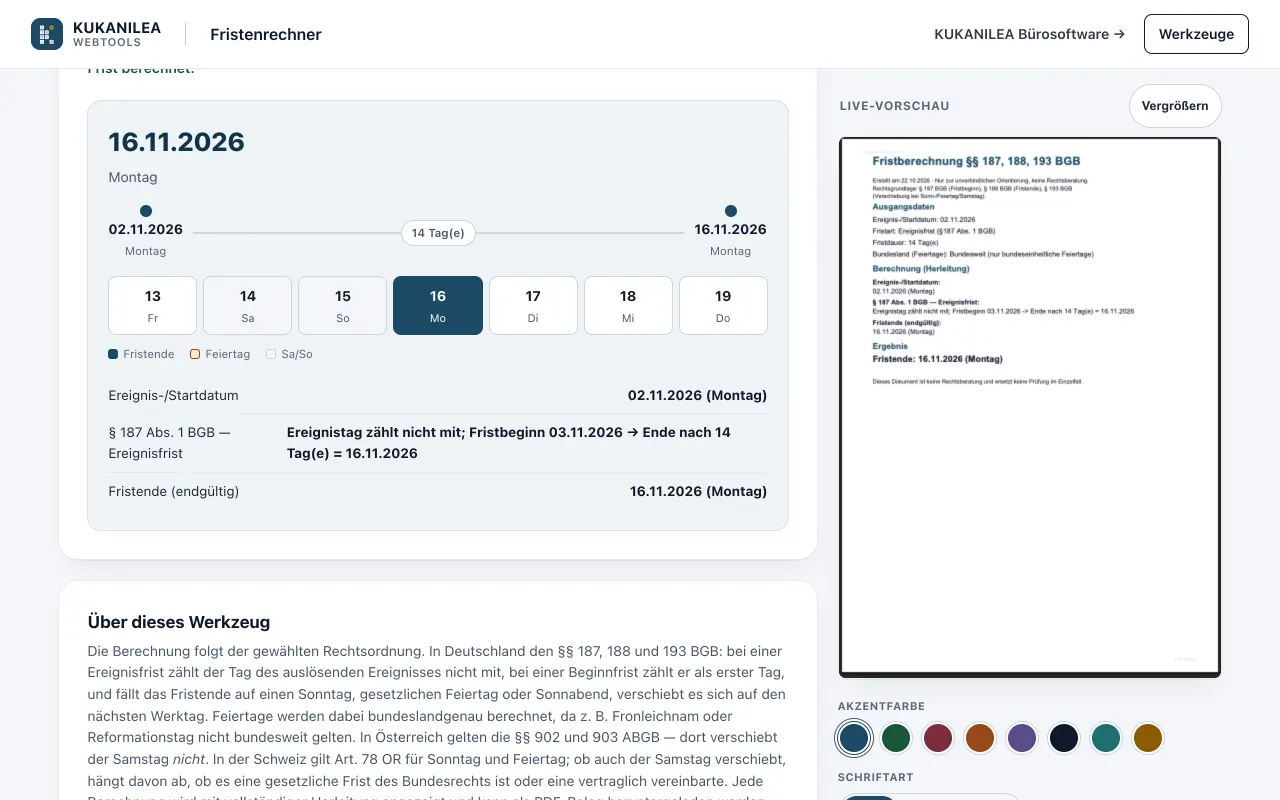Screen dimensions: 1280x800
Task: Click the SCHRIFTART section label
Action: tap(876, 777)
